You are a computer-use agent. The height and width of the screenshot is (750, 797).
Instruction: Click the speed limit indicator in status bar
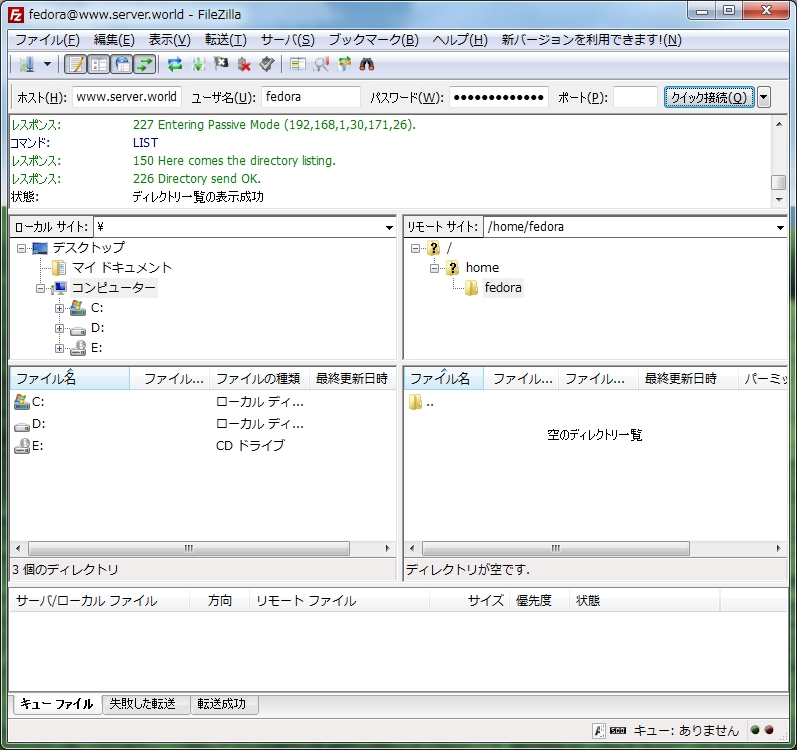[618, 730]
